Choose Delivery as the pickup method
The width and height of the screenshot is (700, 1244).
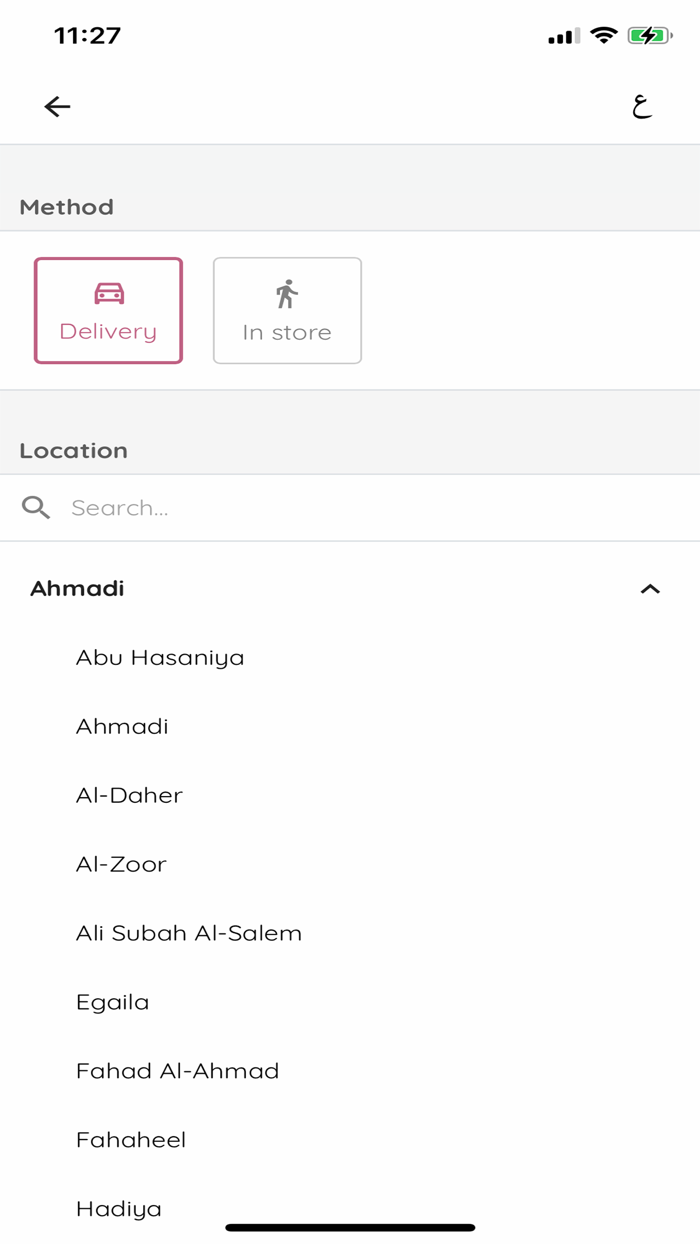pos(108,310)
